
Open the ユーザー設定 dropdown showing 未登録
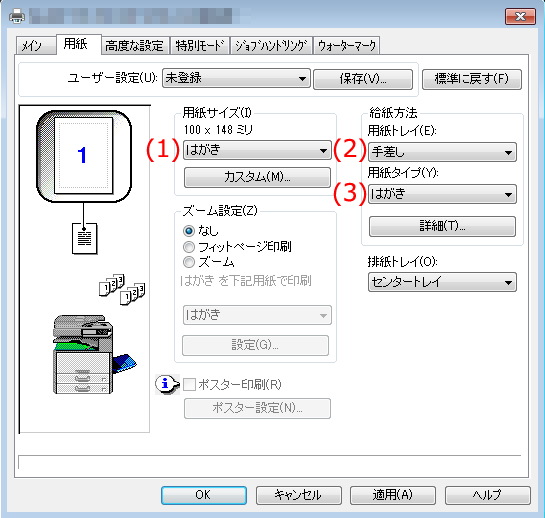coord(236,78)
